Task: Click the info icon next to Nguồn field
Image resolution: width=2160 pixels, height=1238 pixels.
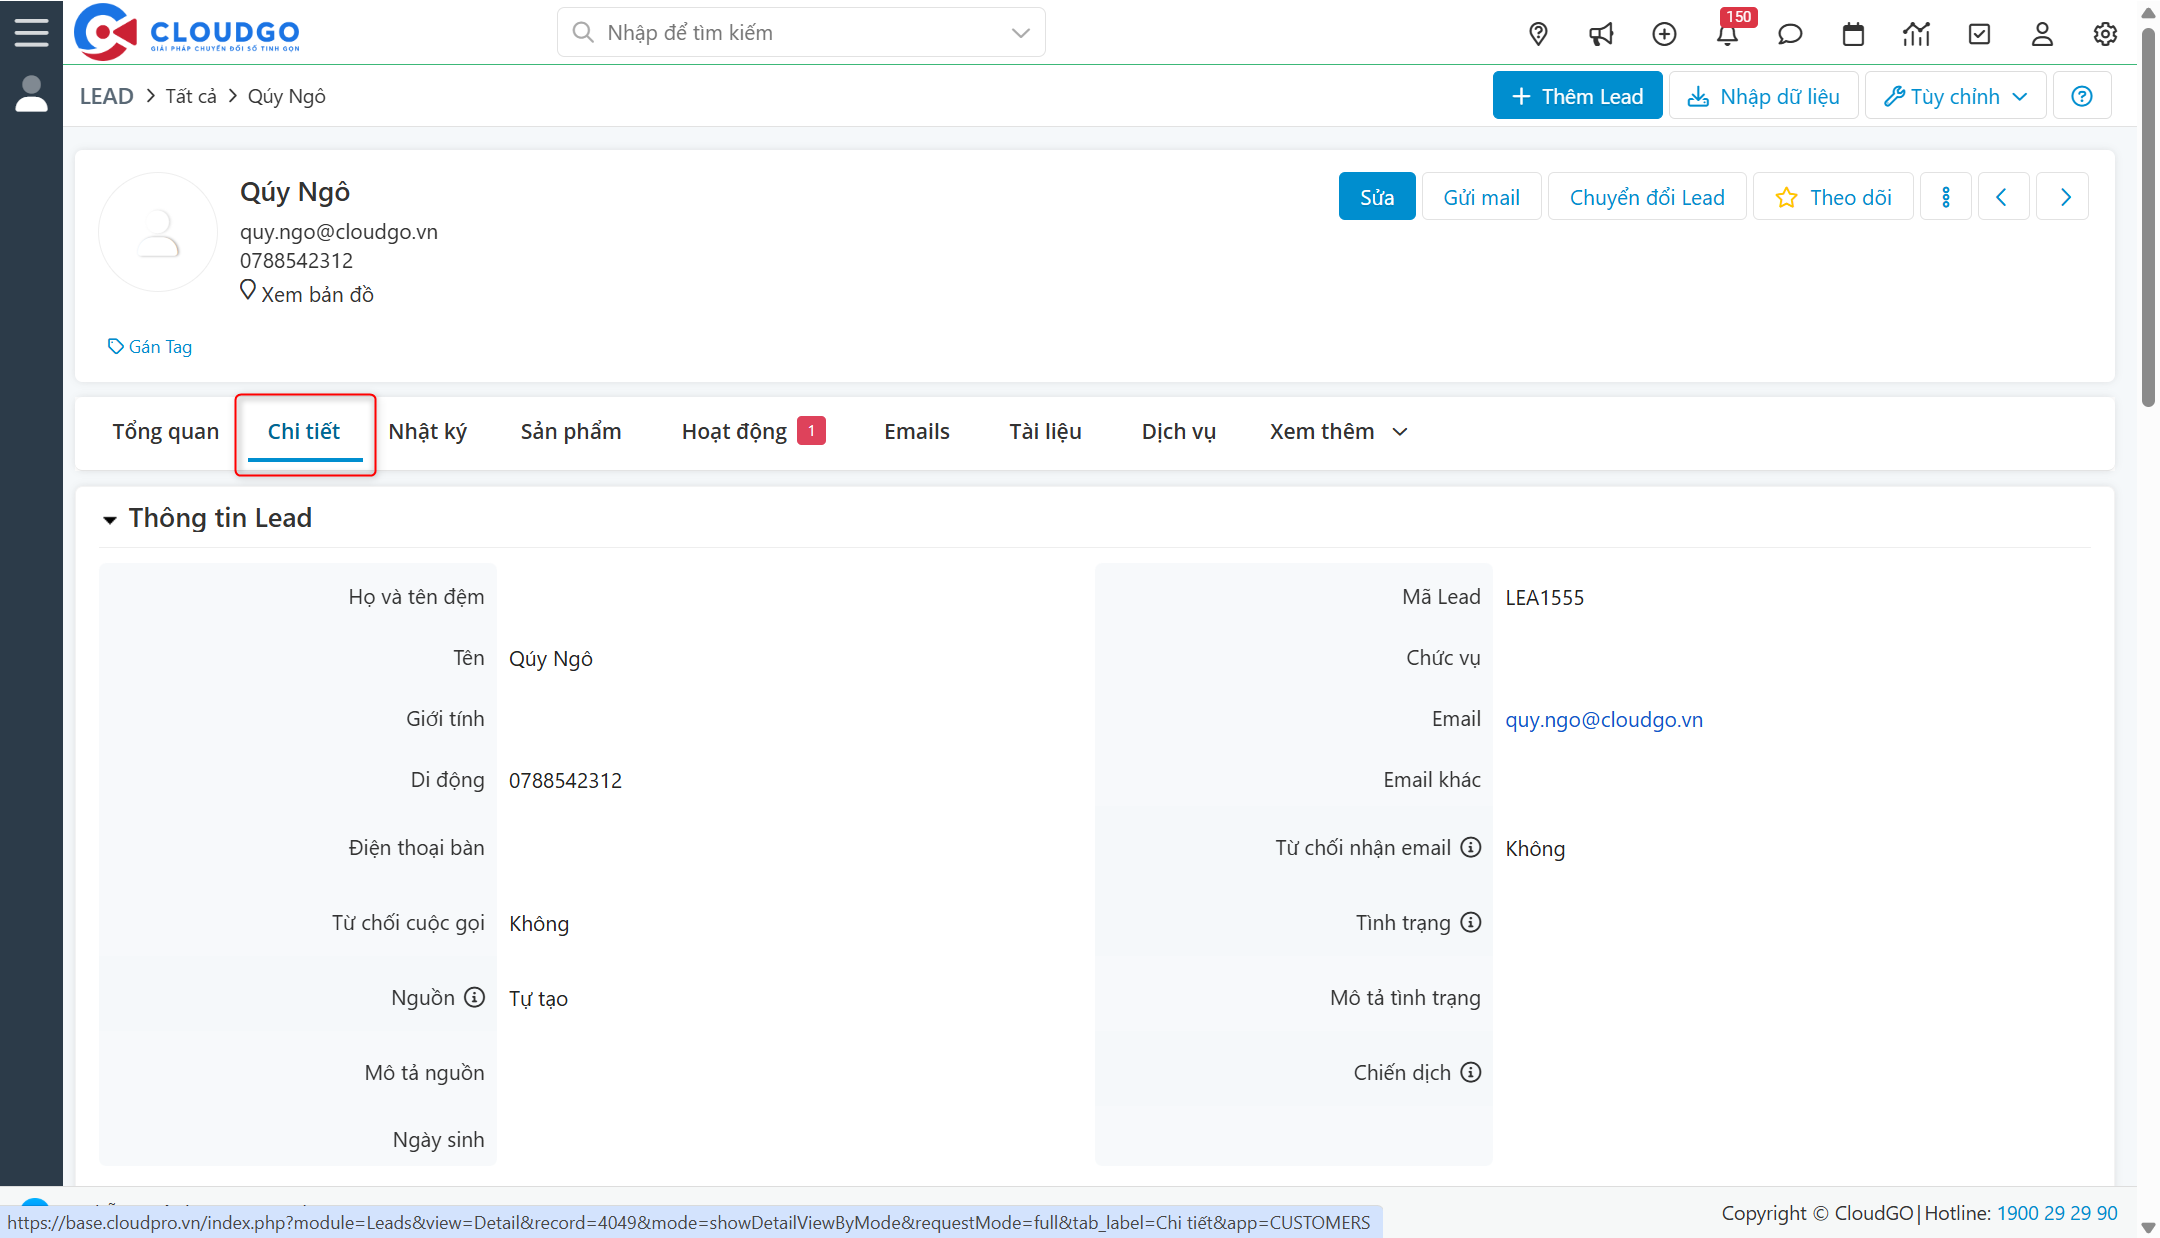Action: [x=473, y=997]
